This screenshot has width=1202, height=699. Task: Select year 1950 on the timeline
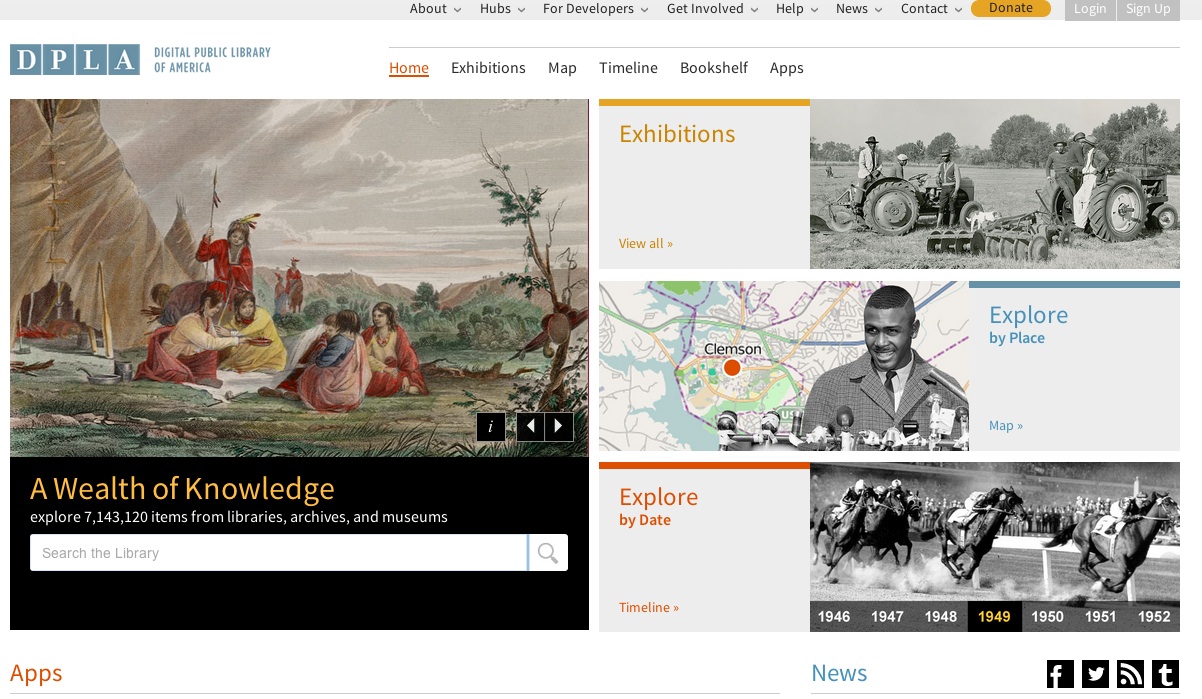click(1048, 617)
